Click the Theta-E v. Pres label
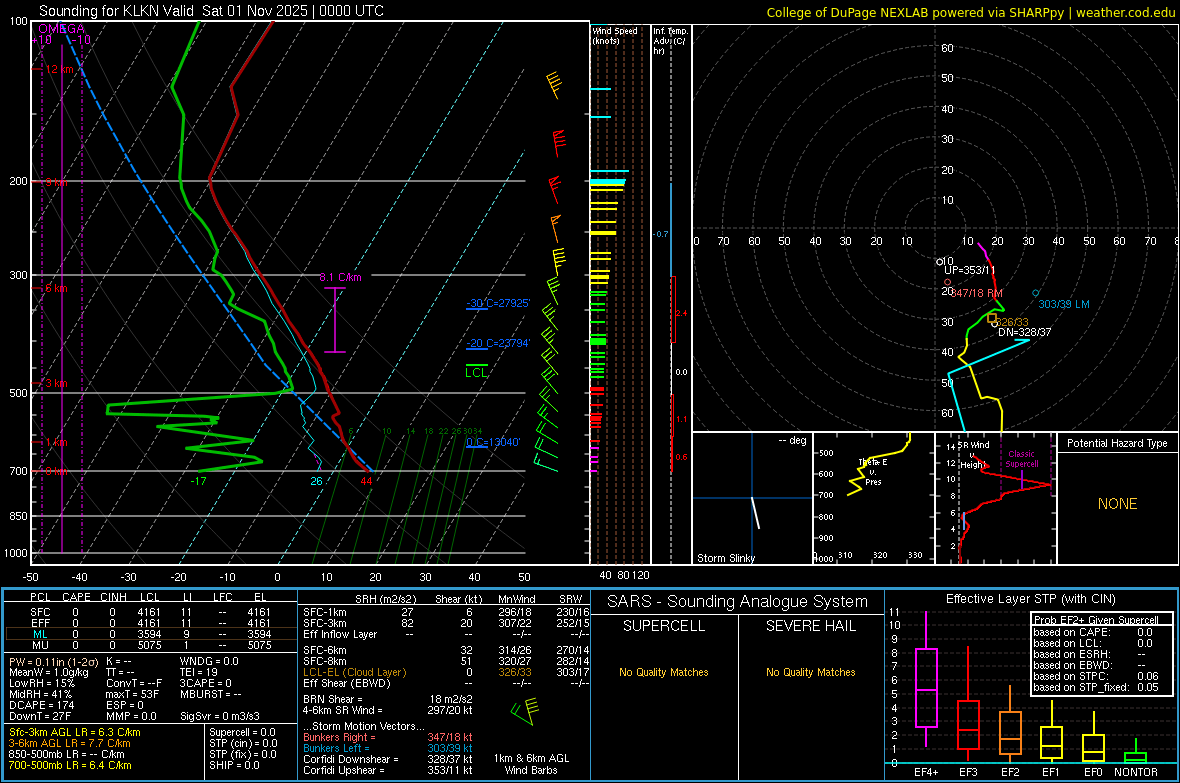This screenshot has width=1180, height=783. 873,472
